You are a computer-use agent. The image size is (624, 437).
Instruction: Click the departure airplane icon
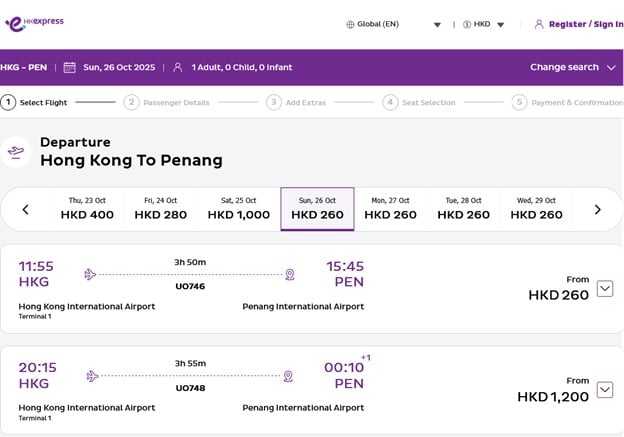(x=16, y=152)
